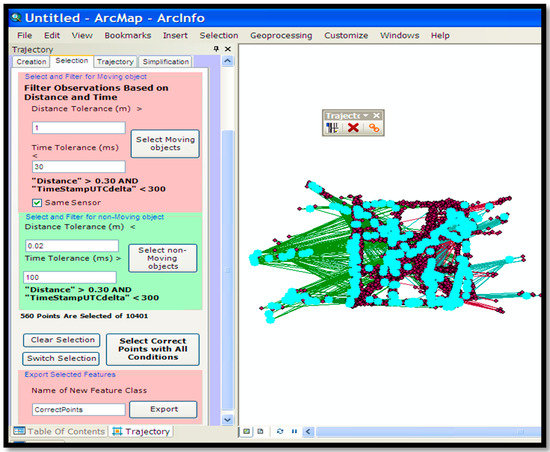The width and height of the screenshot is (550, 452).
Task: Open the Table Of Contents bottom tab
Action: tap(59, 431)
